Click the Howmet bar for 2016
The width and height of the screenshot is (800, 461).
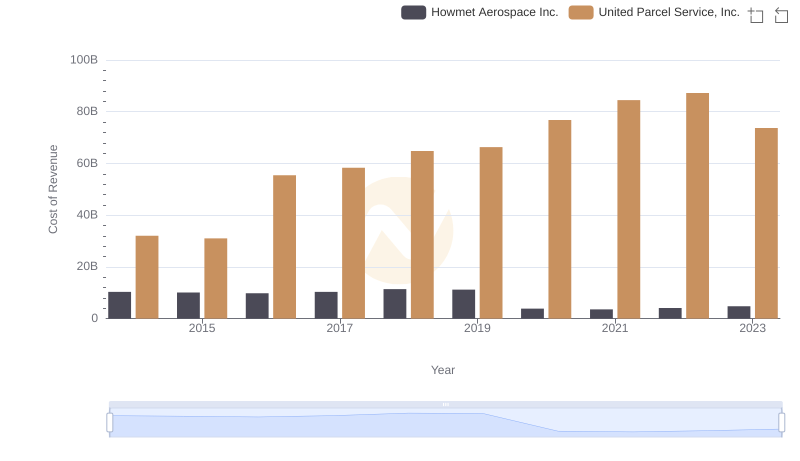tap(257, 306)
